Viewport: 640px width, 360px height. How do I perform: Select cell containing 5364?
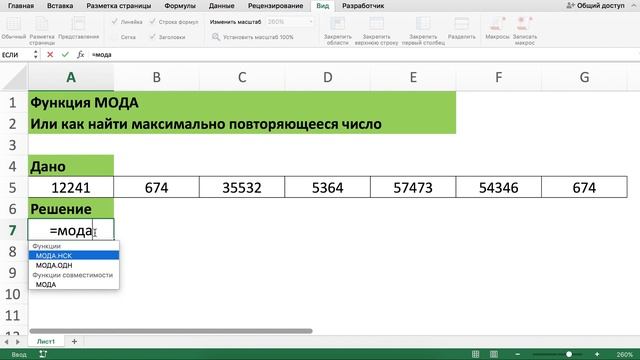[327, 187]
